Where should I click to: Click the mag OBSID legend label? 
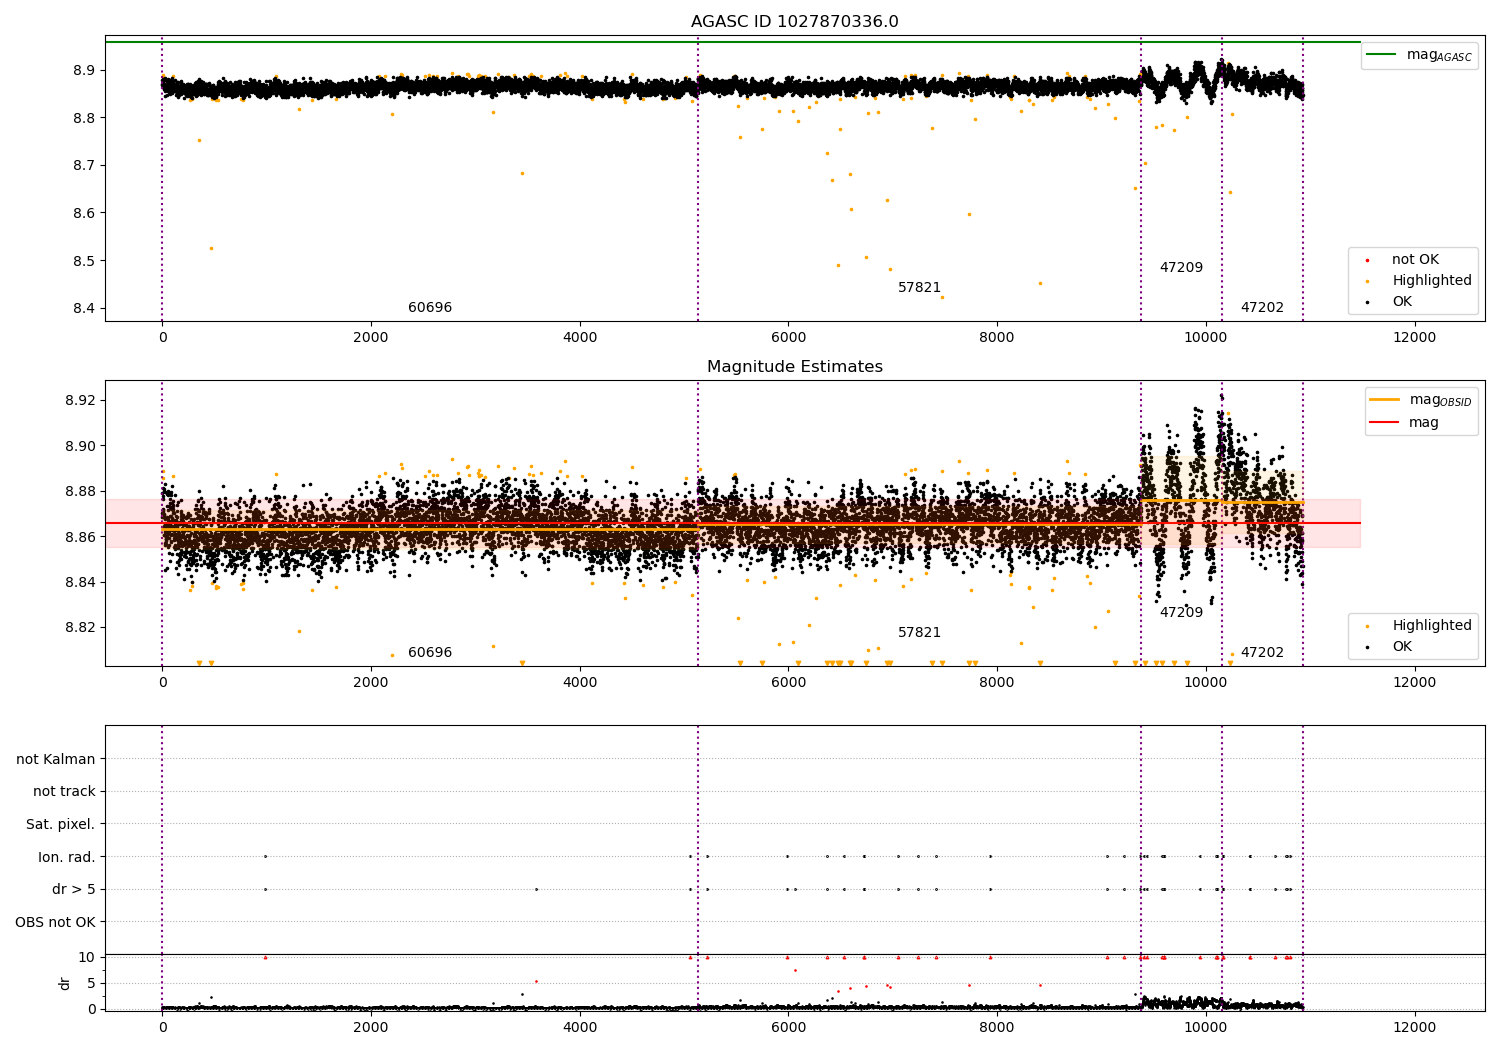tap(1440, 400)
